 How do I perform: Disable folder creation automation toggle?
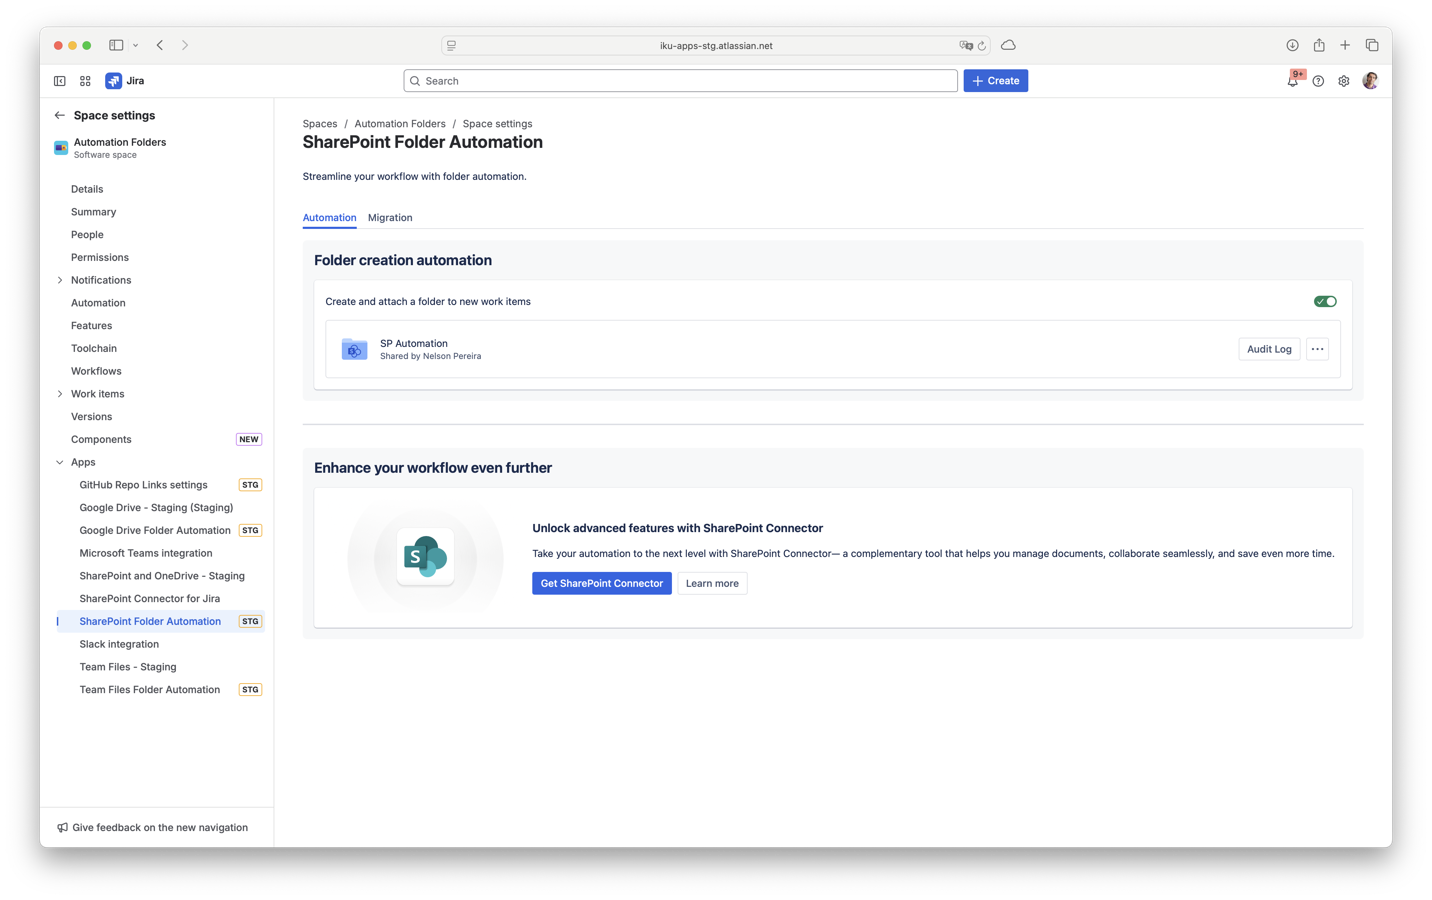[x=1325, y=300]
